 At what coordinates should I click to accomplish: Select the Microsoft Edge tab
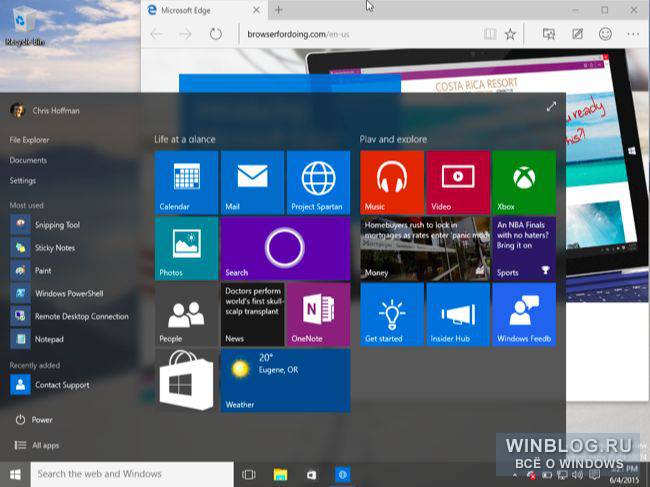tap(204, 10)
